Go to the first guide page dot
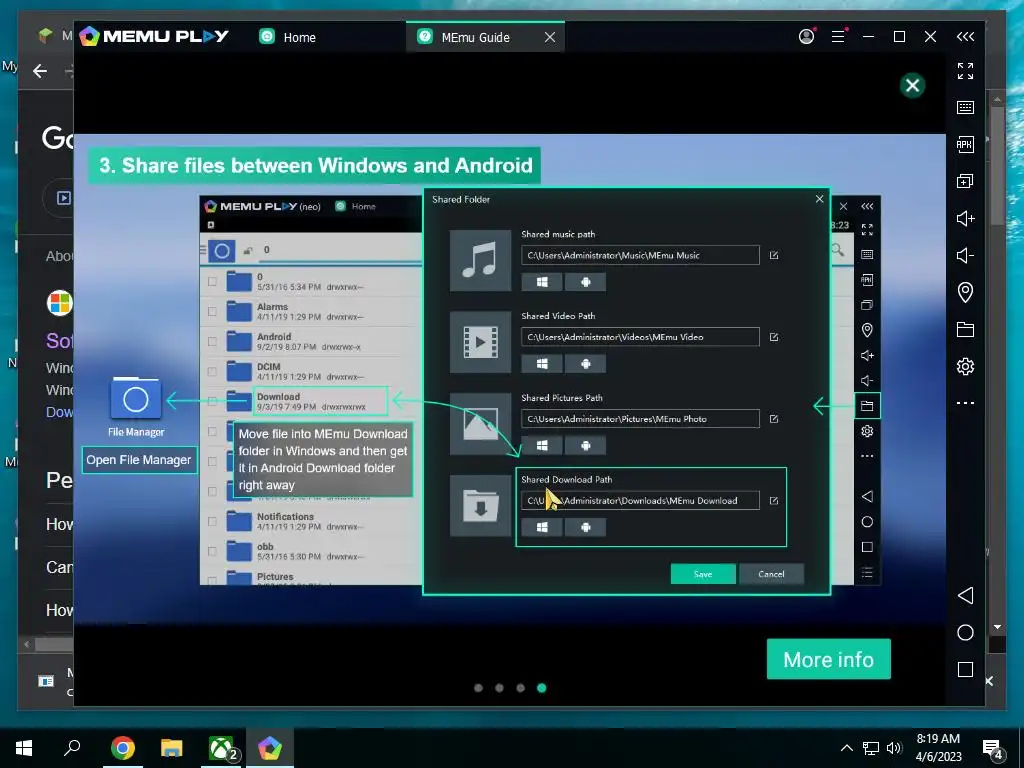Image resolution: width=1024 pixels, height=768 pixels. (479, 688)
